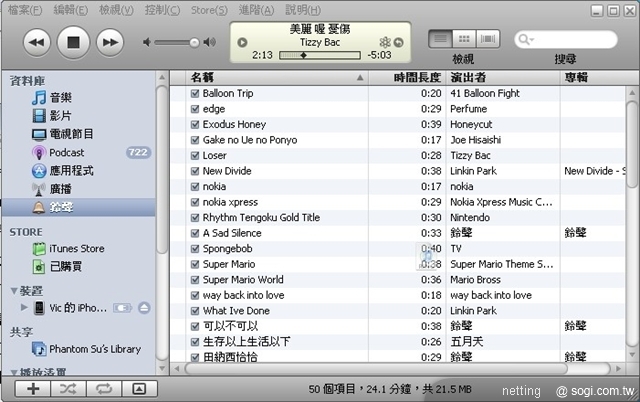Uncheck the edge checkbox
Viewport: 640px width, 402px height.
pyautogui.click(x=195, y=109)
